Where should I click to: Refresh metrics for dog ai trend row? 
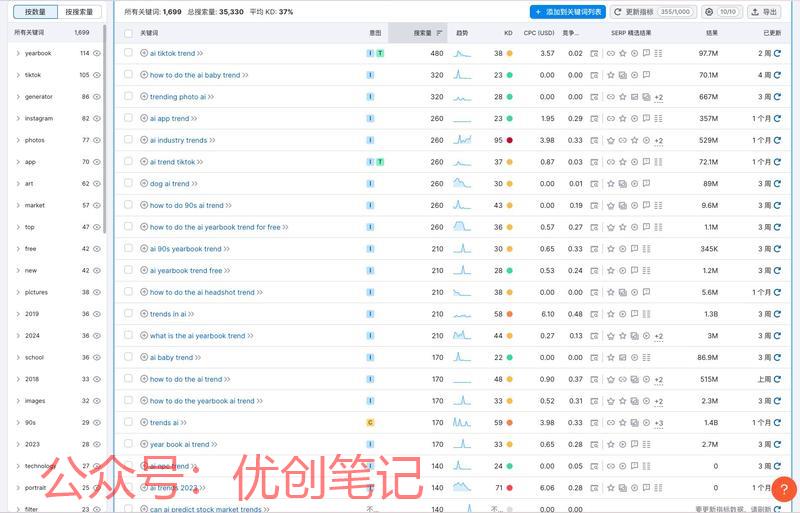click(777, 183)
